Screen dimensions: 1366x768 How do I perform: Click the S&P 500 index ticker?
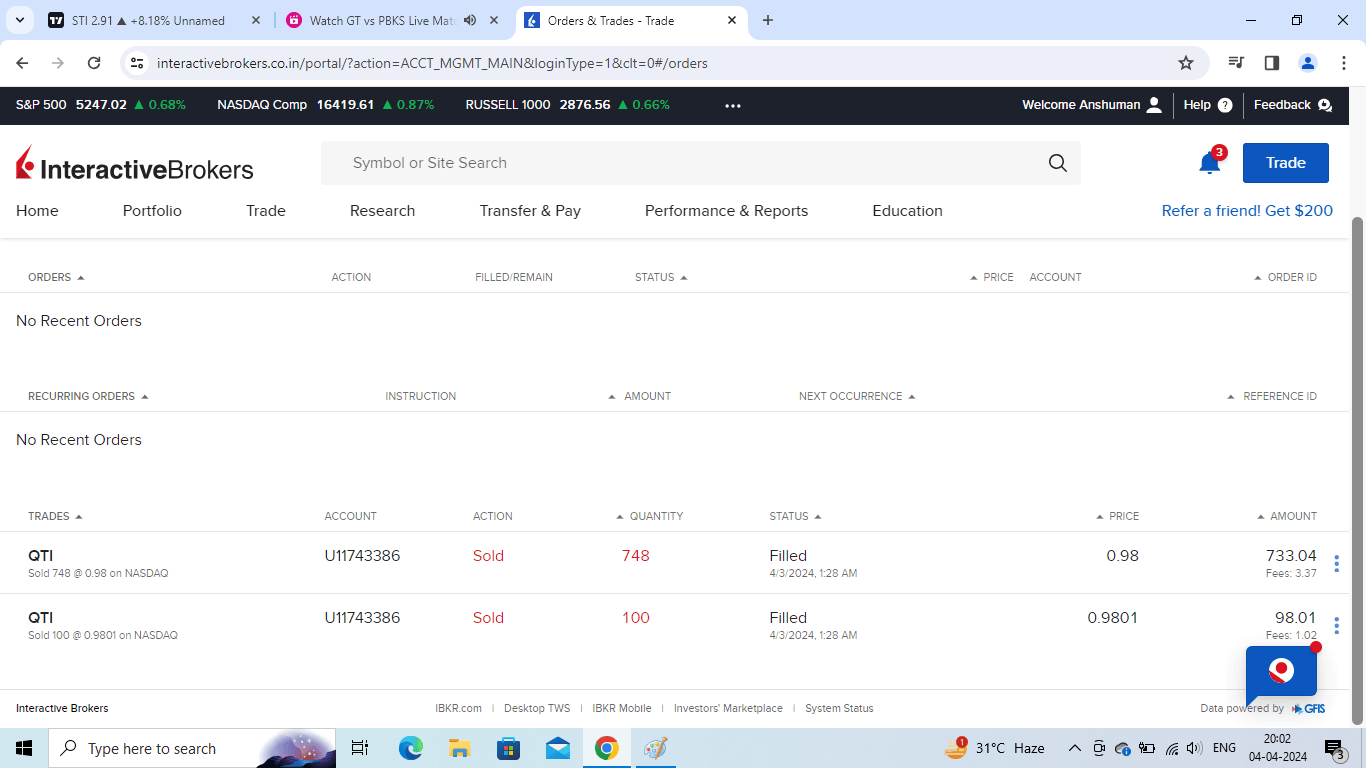101,105
